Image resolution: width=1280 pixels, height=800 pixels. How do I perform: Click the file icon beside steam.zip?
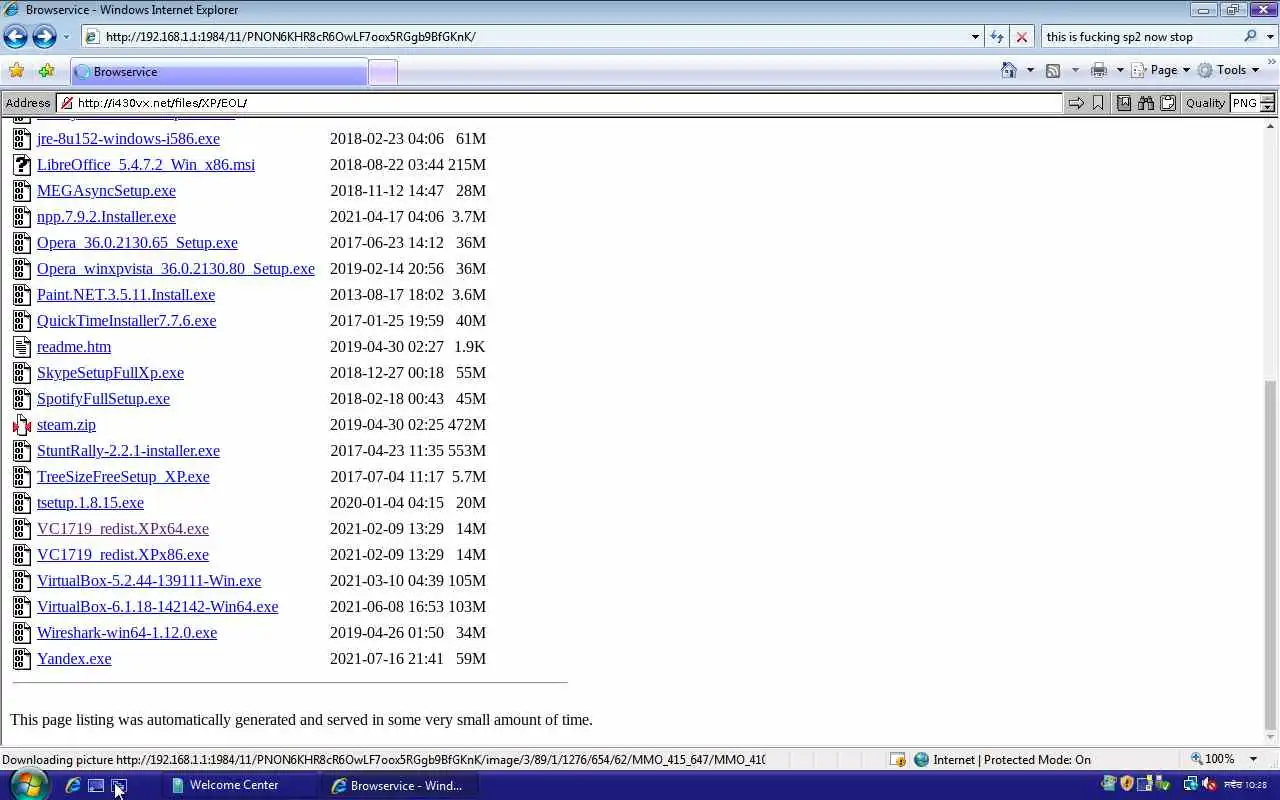click(22, 425)
